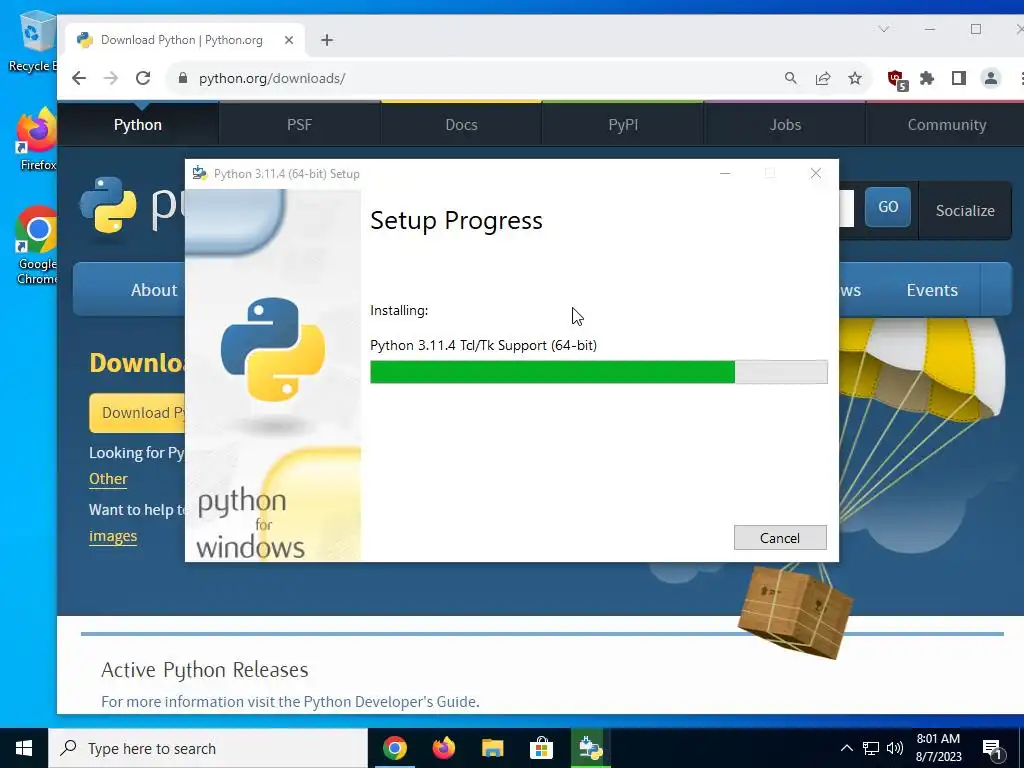Select the Google Chrome desktop shortcut
Viewport: 1024px width, 768px height.
tap(37, 245)
